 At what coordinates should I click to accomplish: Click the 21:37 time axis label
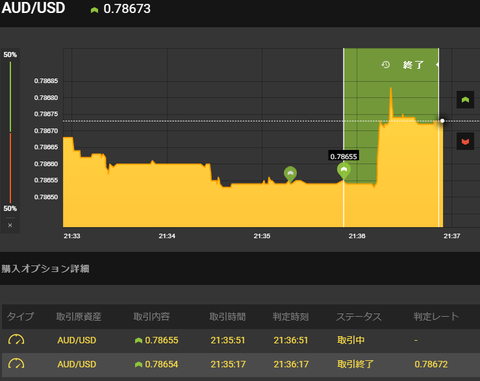point(452,236)
